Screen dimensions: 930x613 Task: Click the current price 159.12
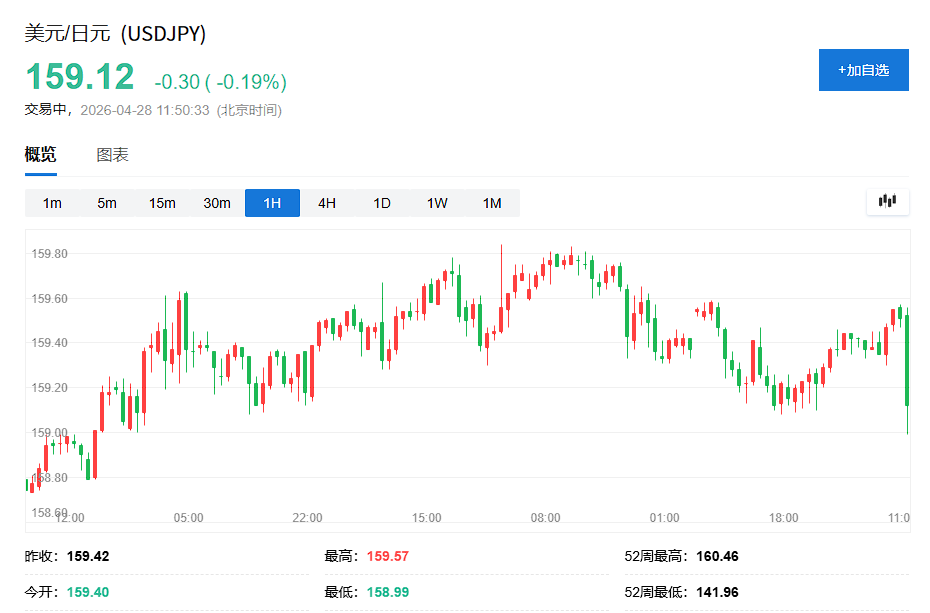[x=80, y=78]
